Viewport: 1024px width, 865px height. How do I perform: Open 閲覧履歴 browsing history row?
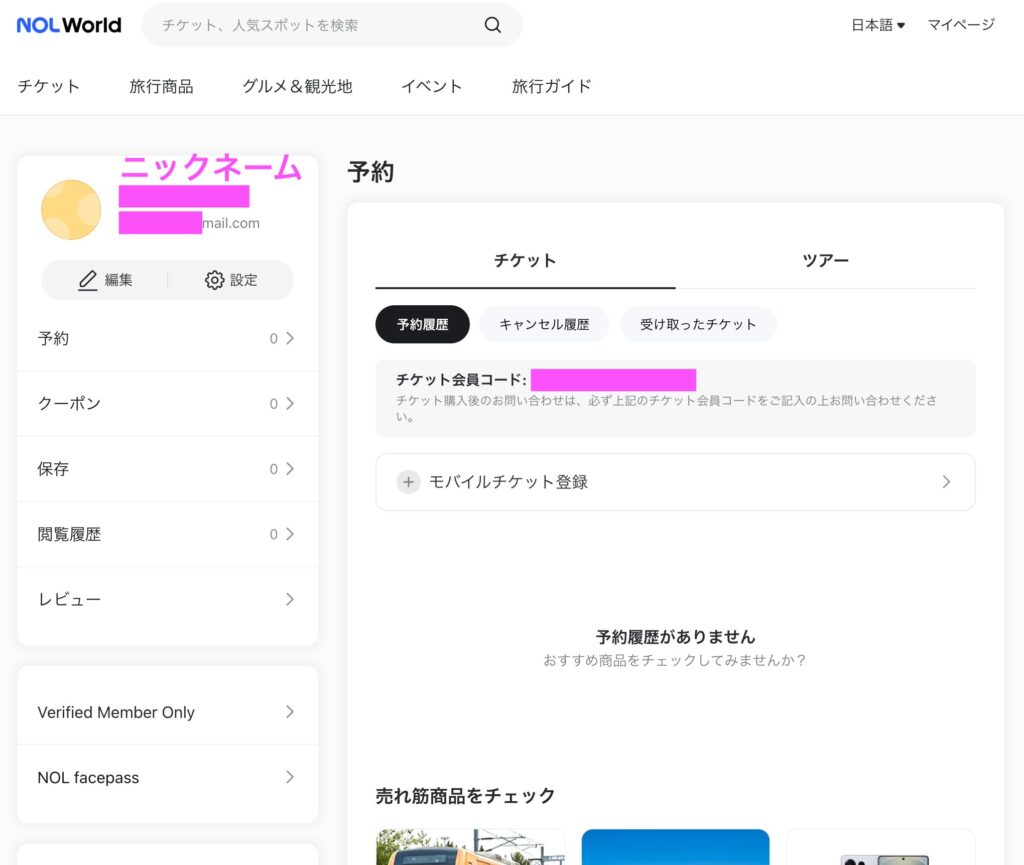coord(167,534)
